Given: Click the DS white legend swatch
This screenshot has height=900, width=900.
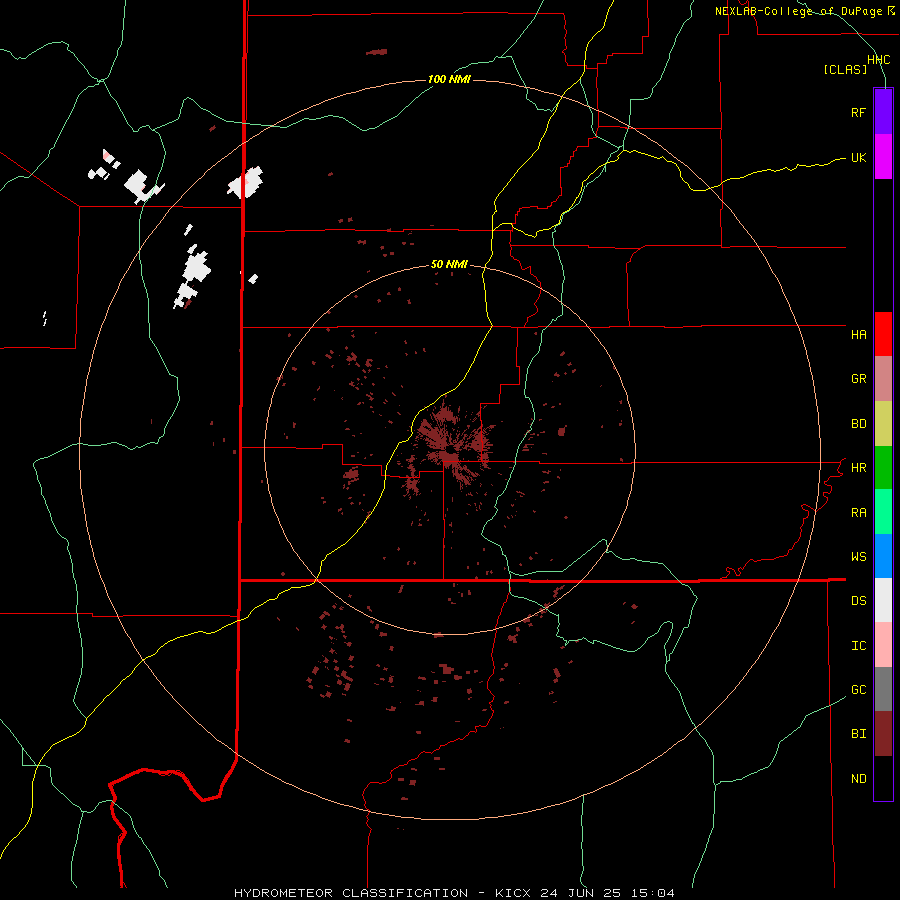Looking at the screenshot, I should (x=883, y=600).
